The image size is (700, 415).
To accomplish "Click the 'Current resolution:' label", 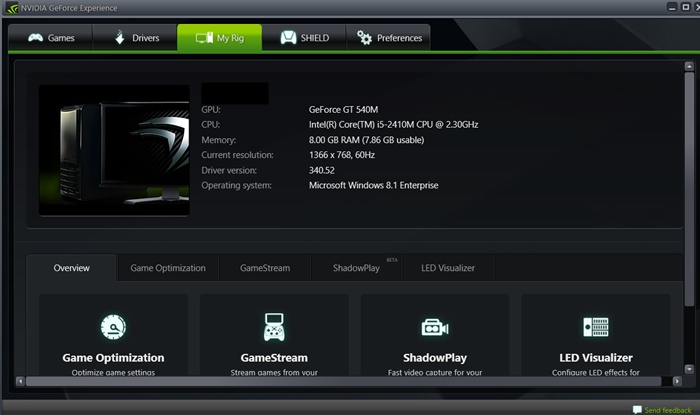I will coord(237,155).
